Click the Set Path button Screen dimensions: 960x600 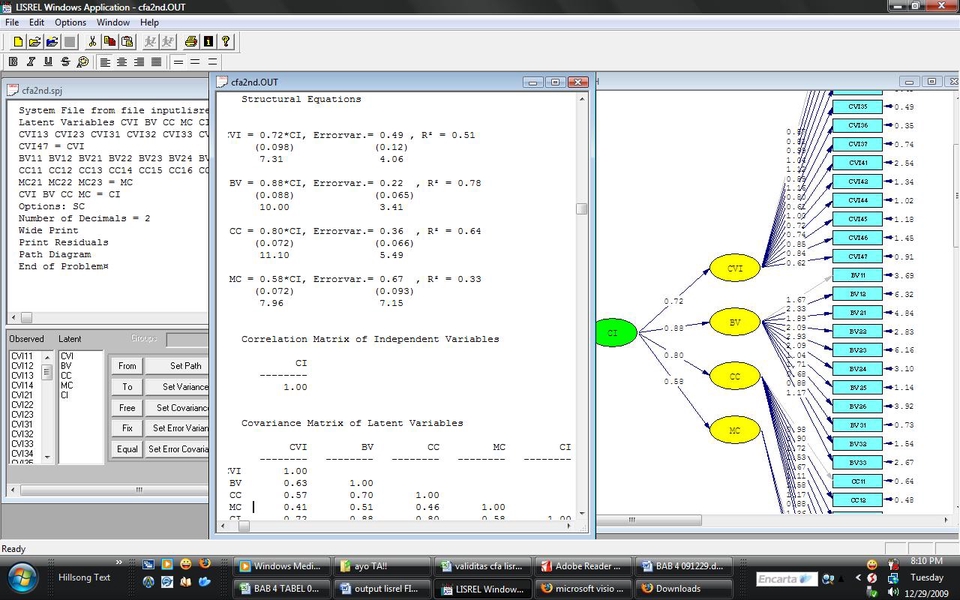coord(184,366)
